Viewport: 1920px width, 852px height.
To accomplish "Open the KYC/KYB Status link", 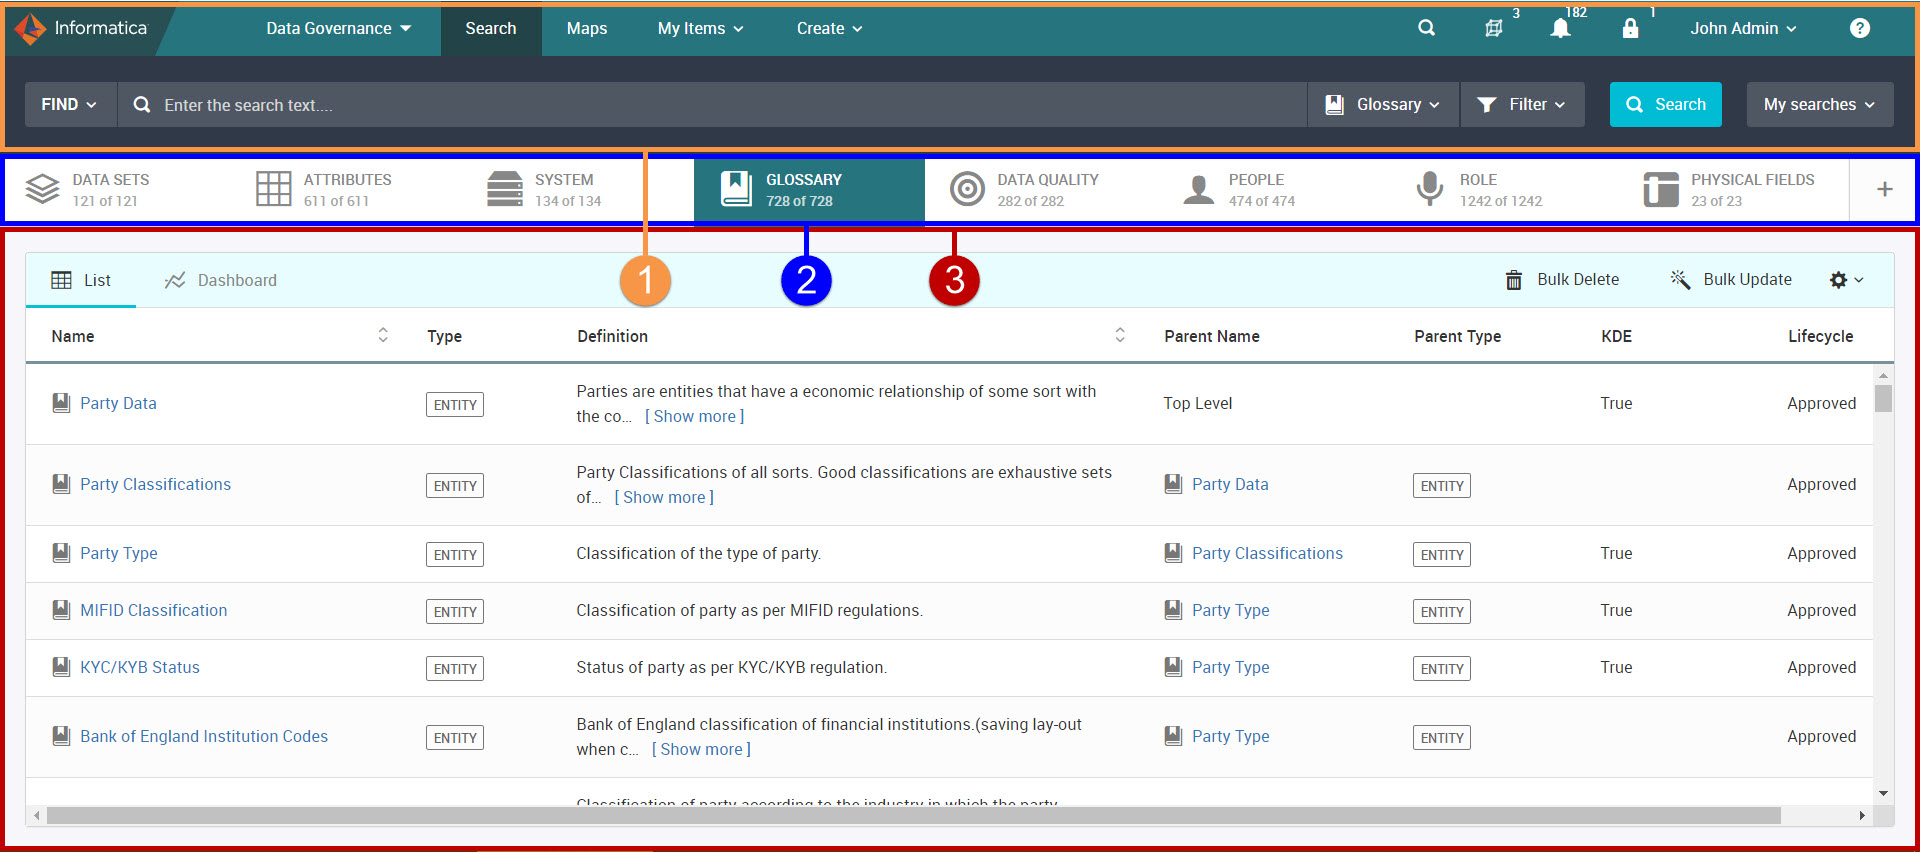I will [x=140, y=667].
